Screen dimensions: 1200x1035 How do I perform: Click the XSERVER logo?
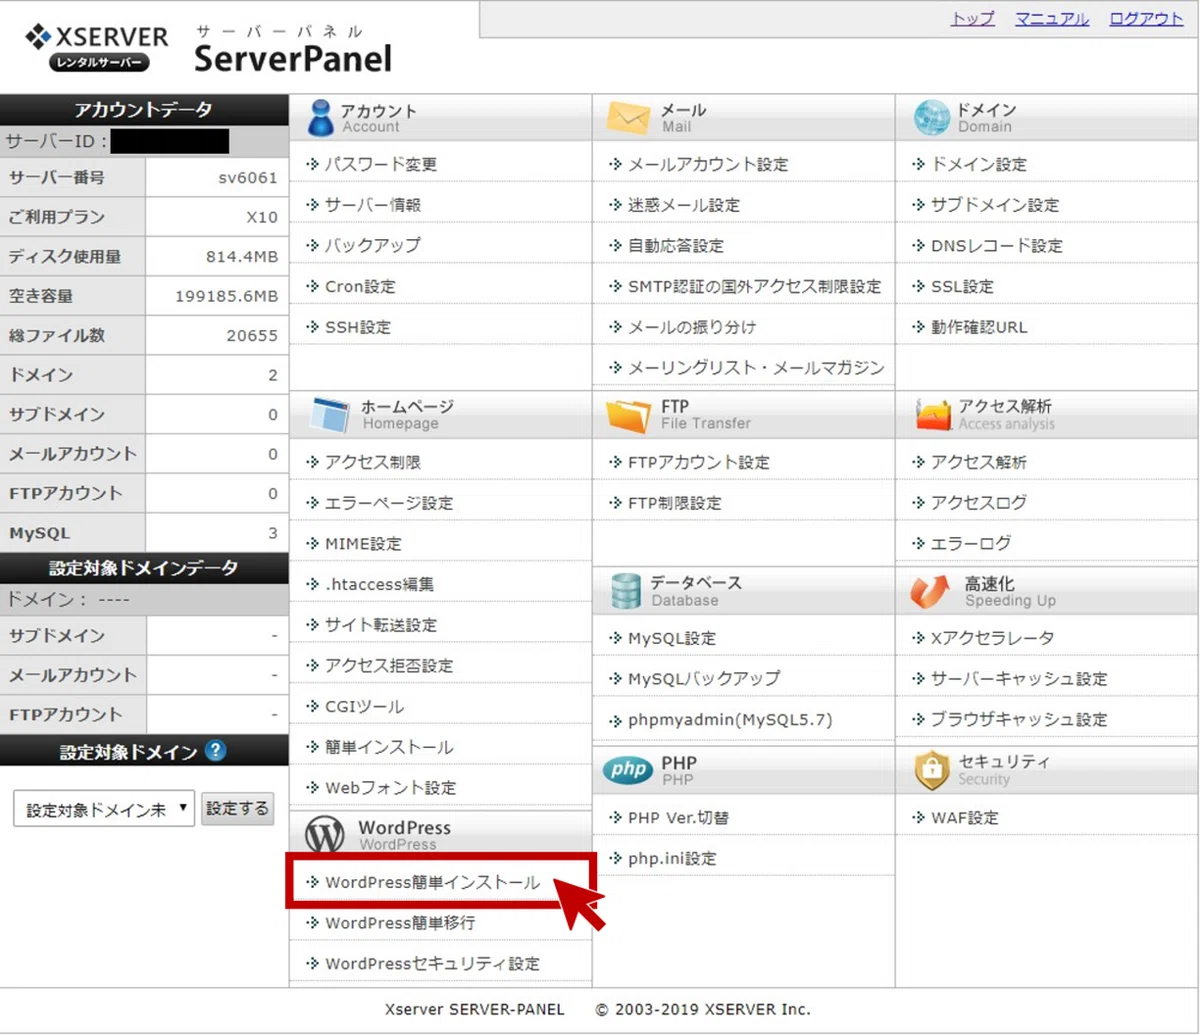pos(97,49)
